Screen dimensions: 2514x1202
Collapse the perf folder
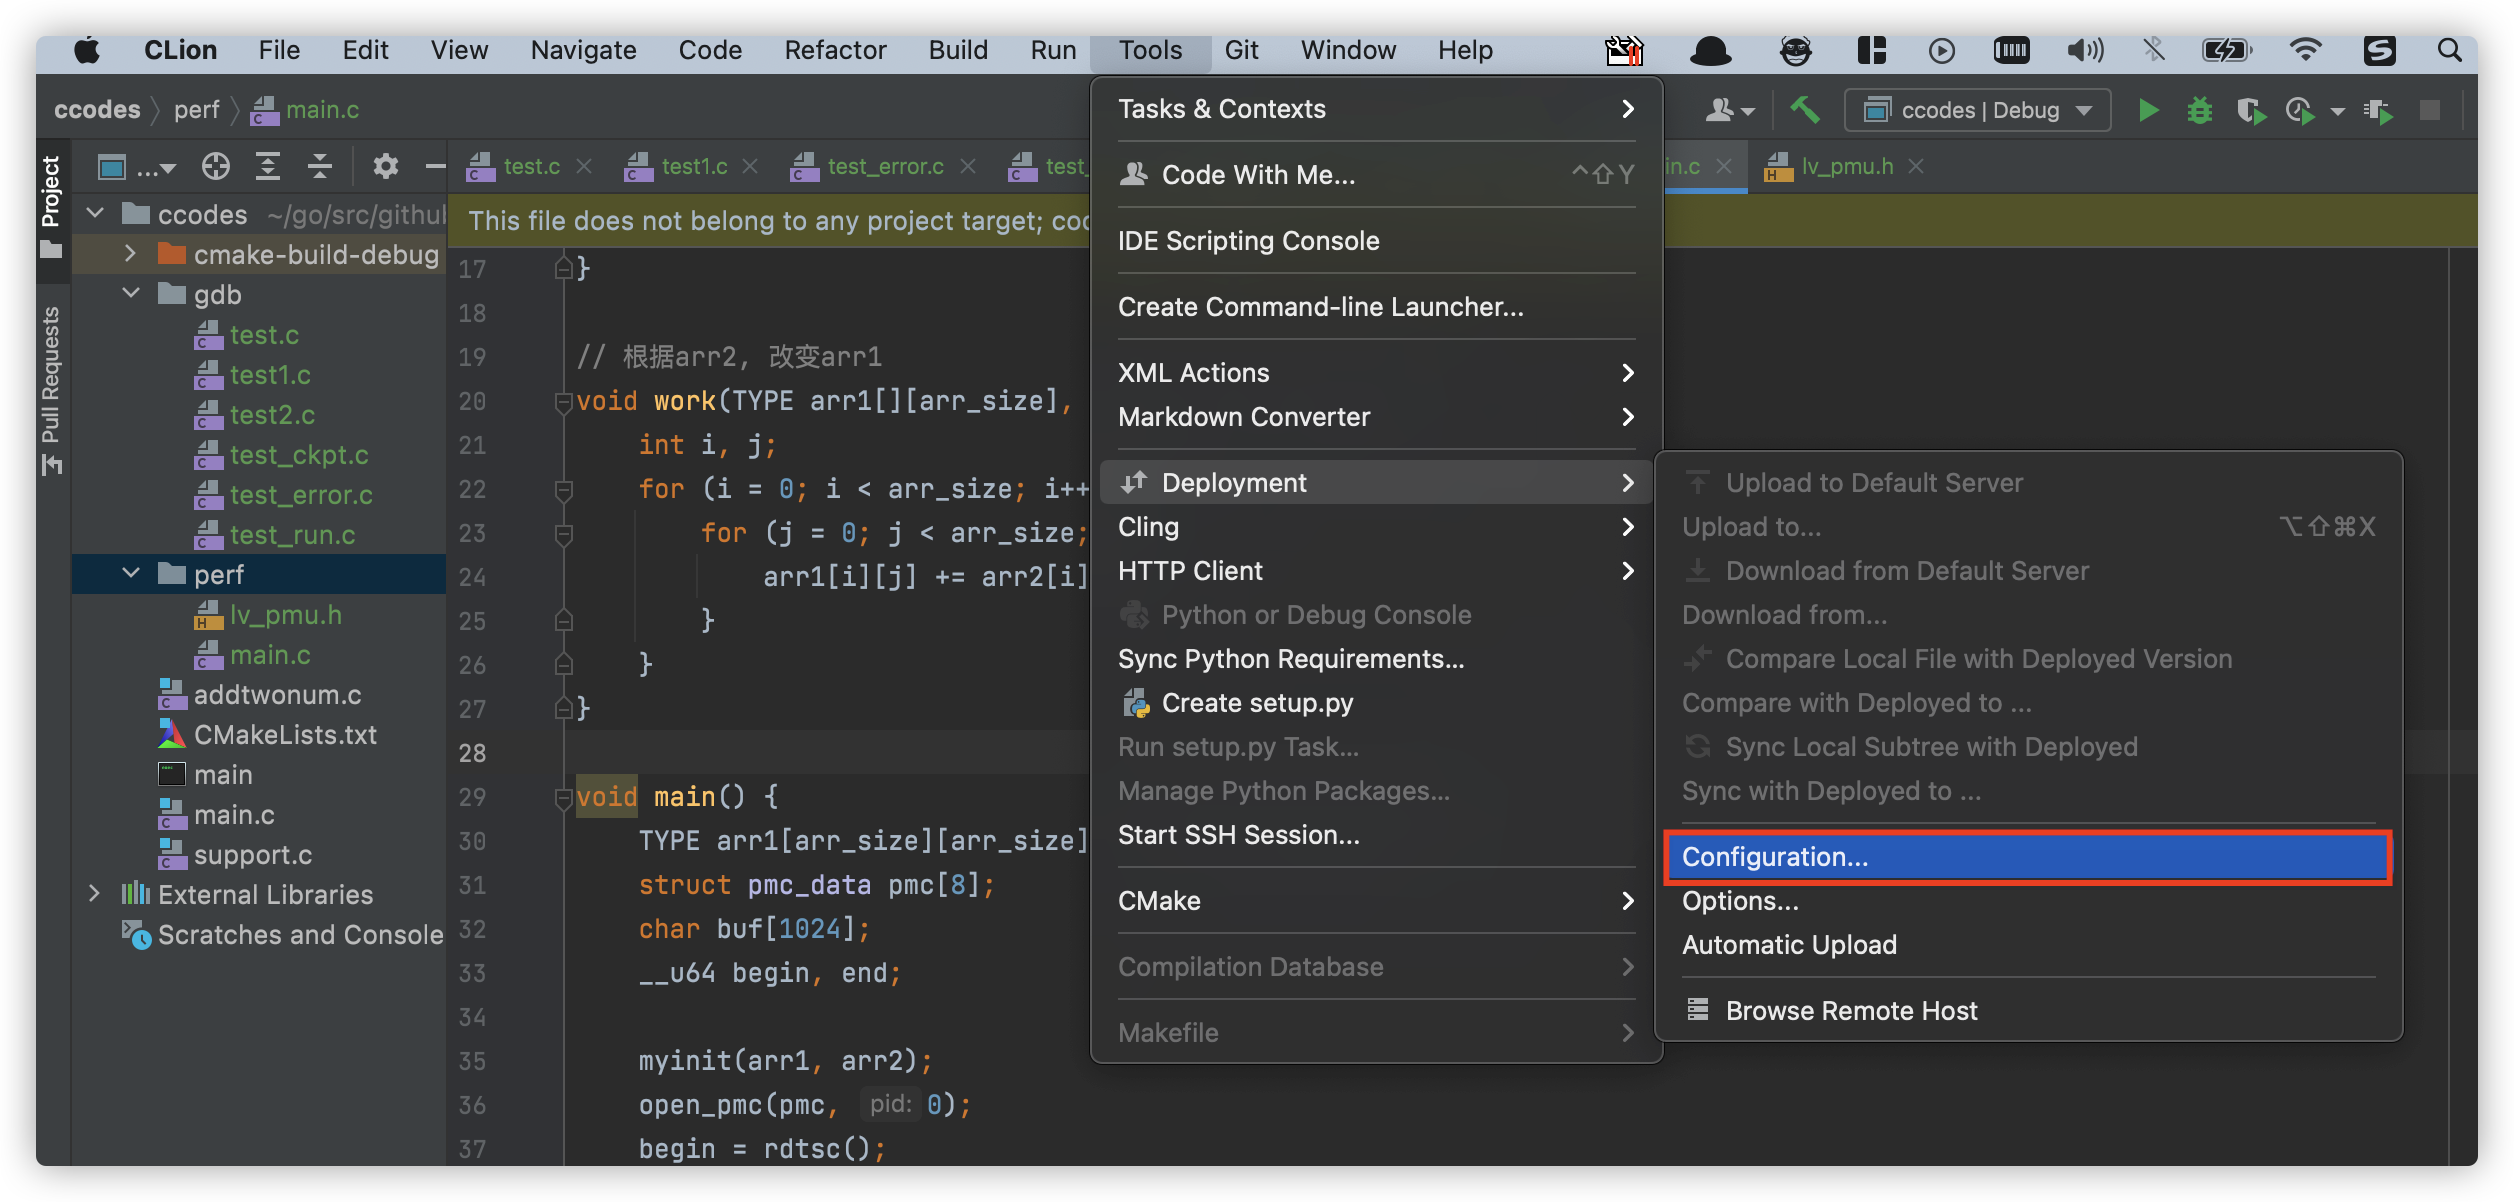(x=131, y=574)
